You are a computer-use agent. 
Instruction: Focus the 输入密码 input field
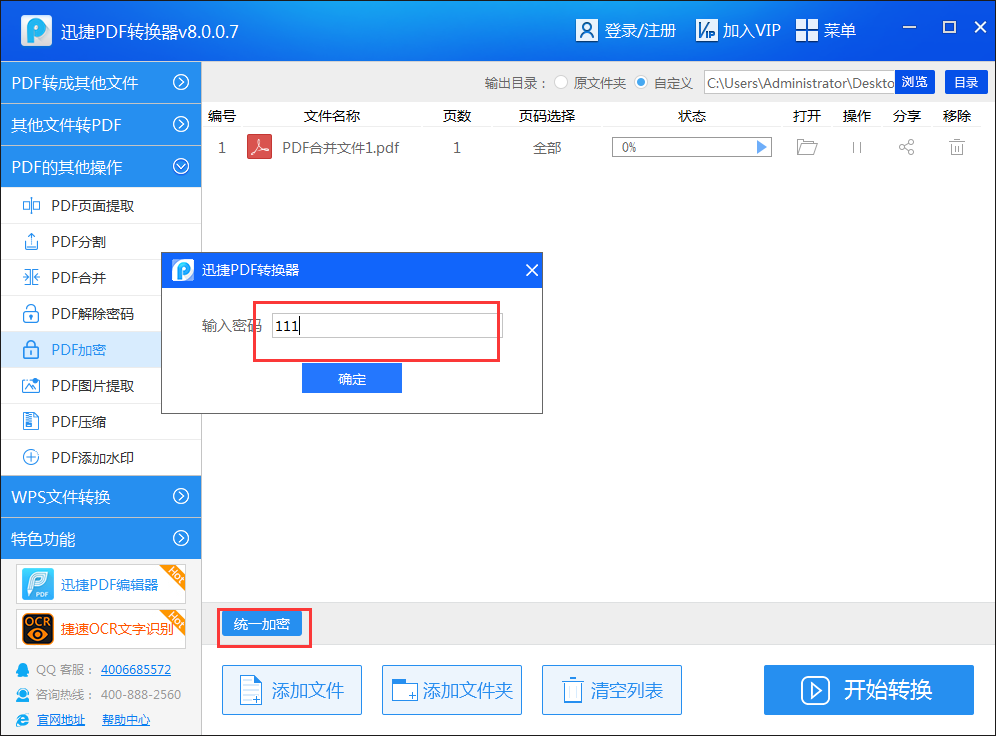(387, 326)
